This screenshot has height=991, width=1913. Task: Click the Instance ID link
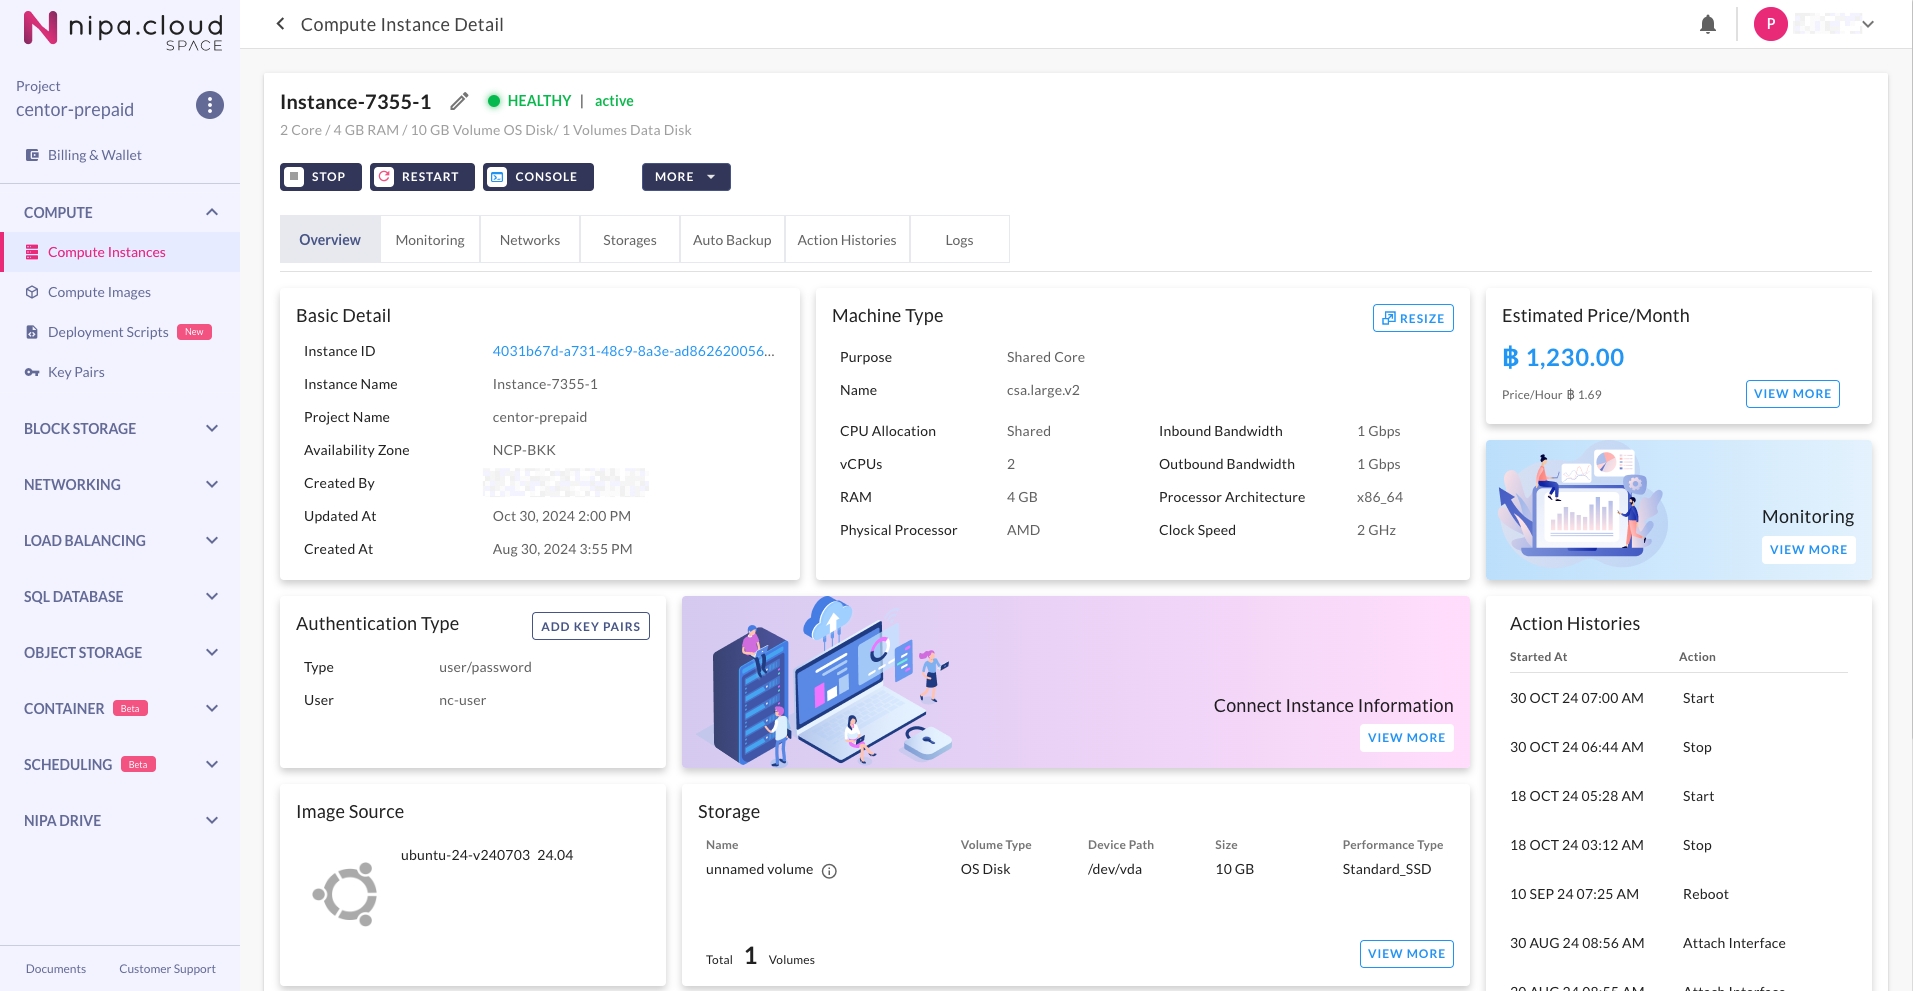[633, 351]
